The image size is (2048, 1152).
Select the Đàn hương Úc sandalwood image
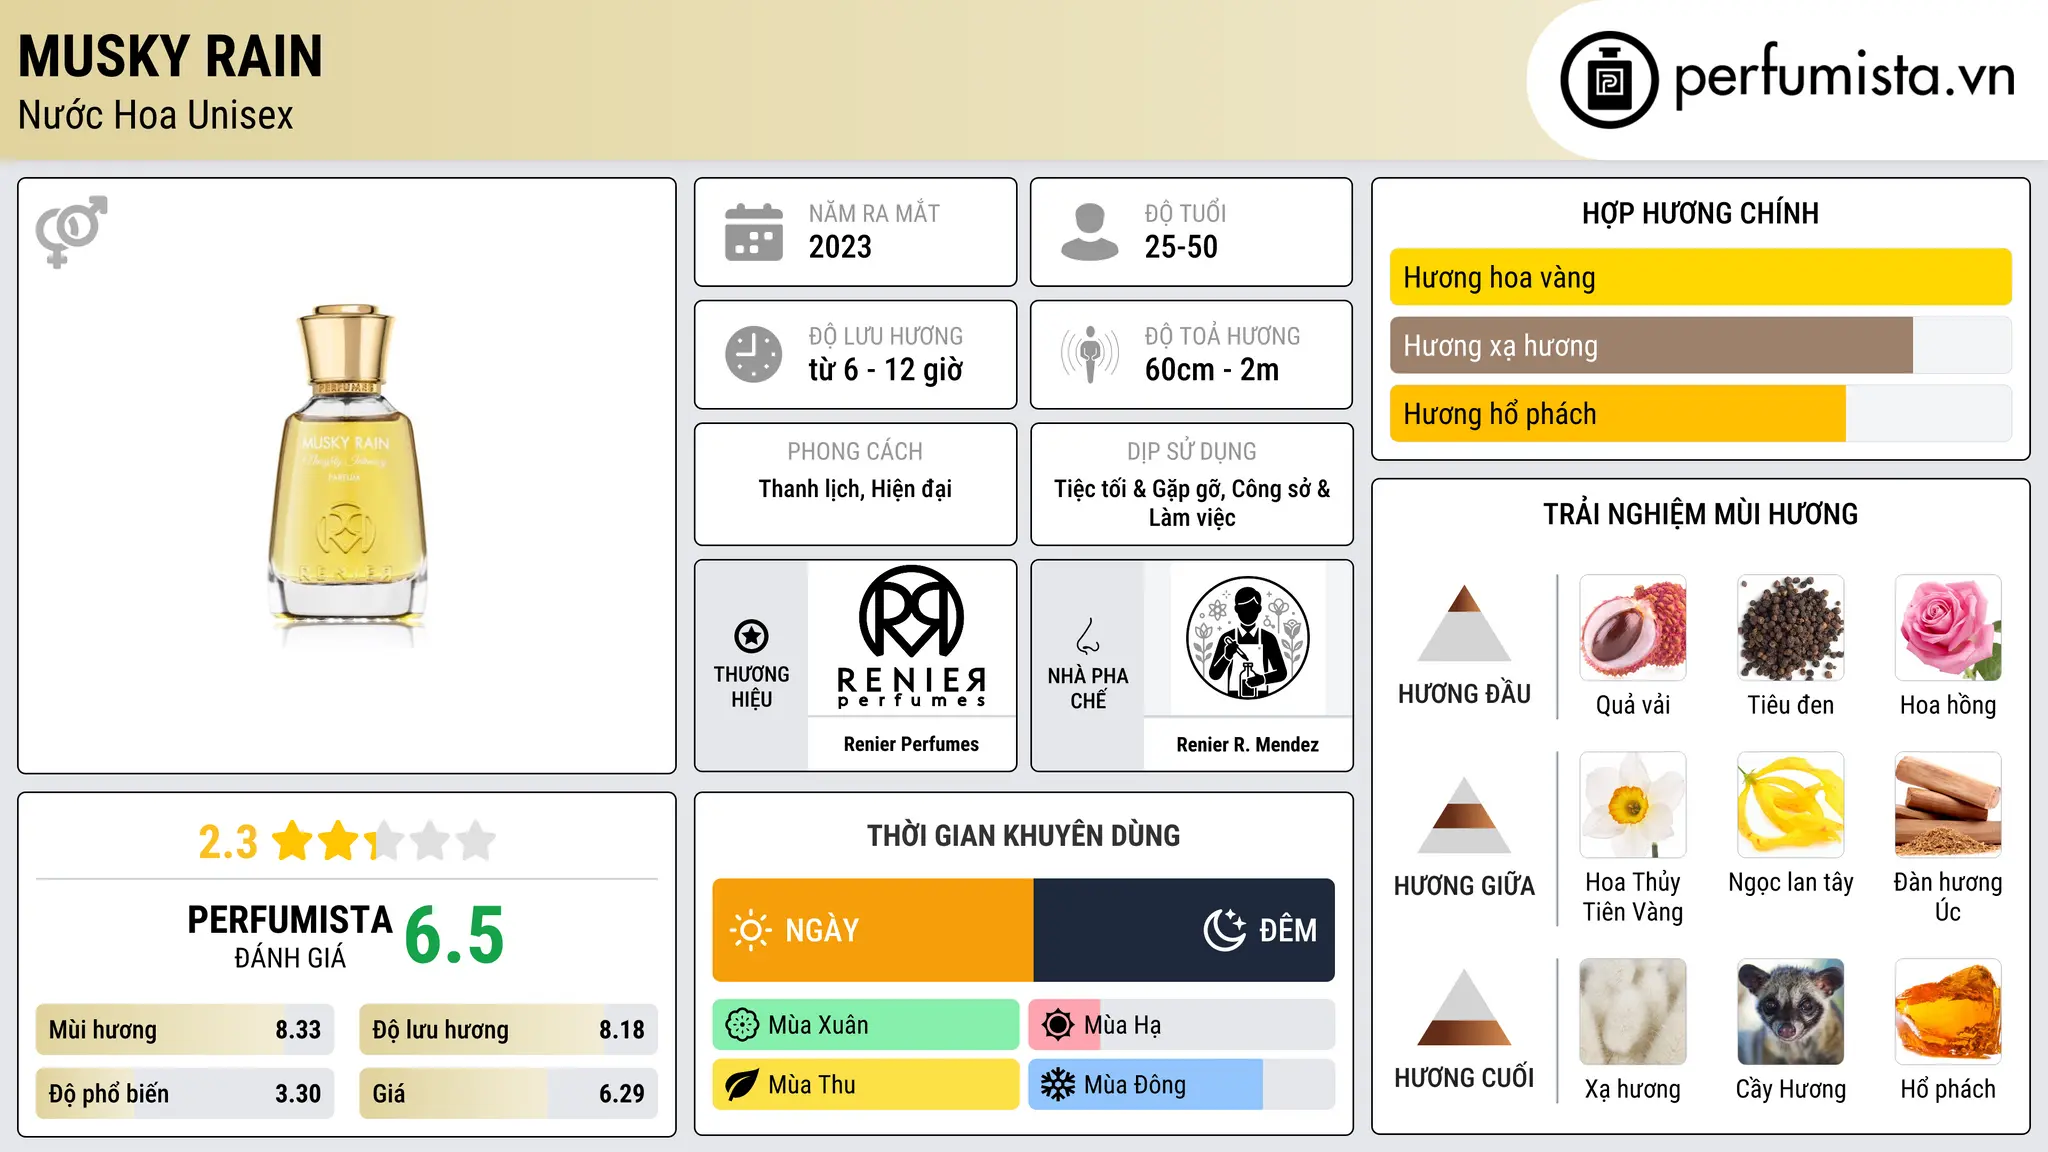coord(1948,805)
